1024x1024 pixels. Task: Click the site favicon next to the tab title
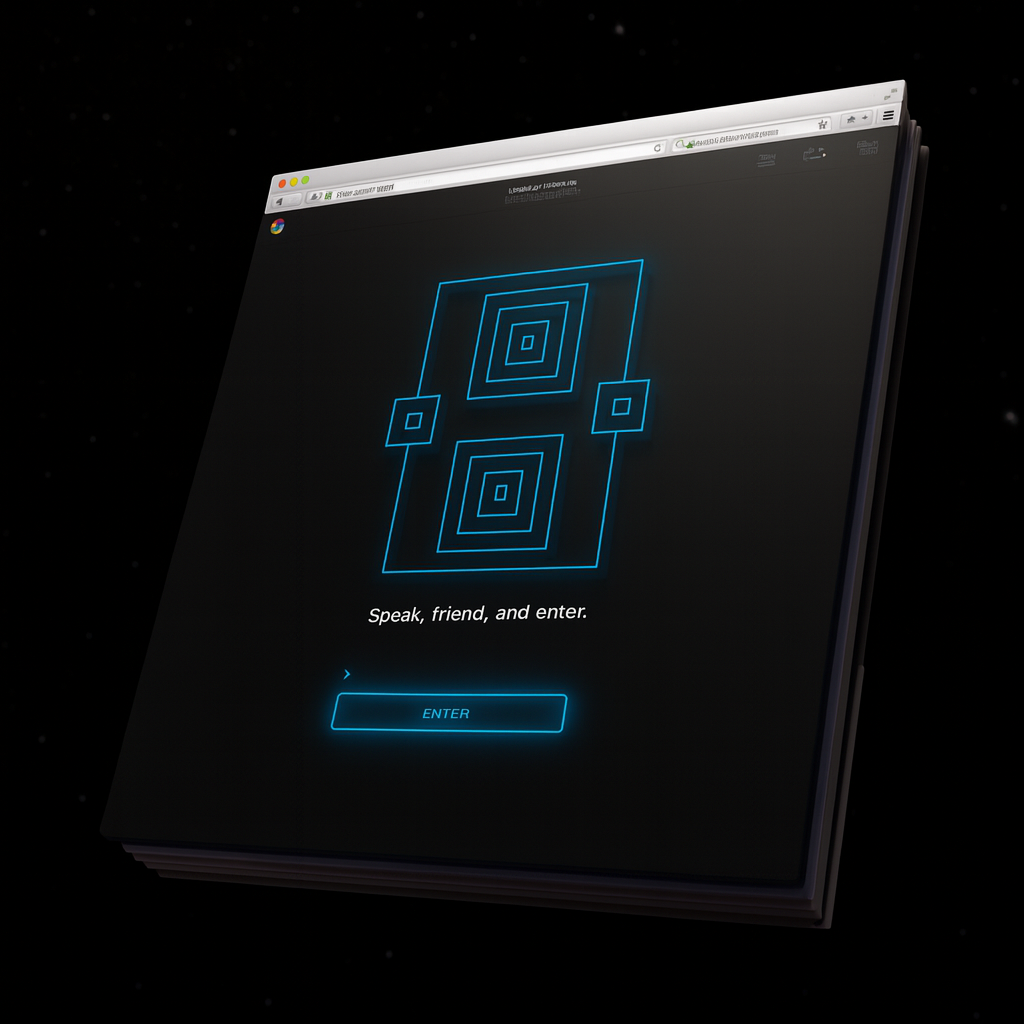point(328,194)
